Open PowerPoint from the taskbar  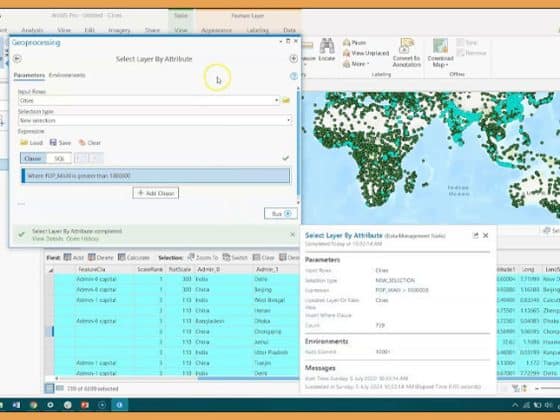click(85, 405)
